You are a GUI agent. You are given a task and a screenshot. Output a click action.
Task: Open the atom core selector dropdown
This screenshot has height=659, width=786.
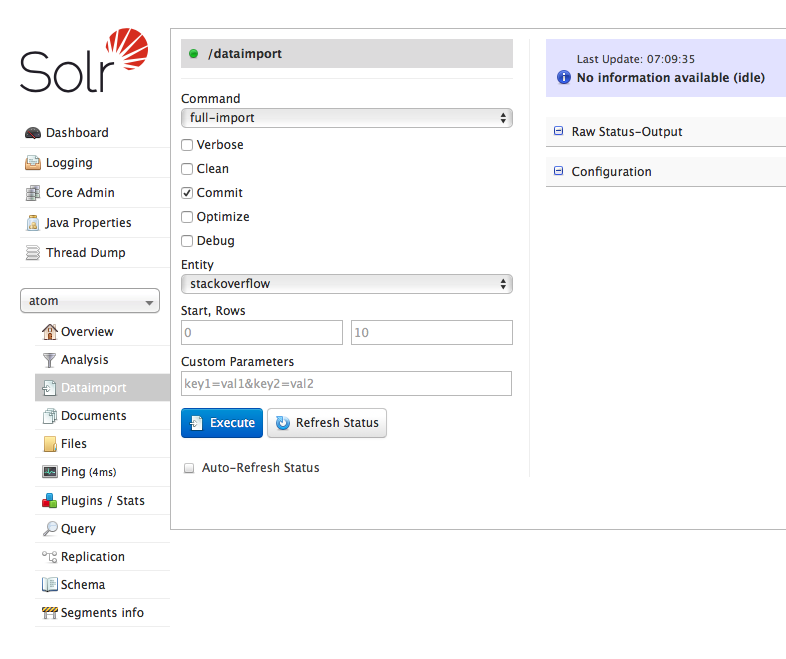tap(90, 301)
